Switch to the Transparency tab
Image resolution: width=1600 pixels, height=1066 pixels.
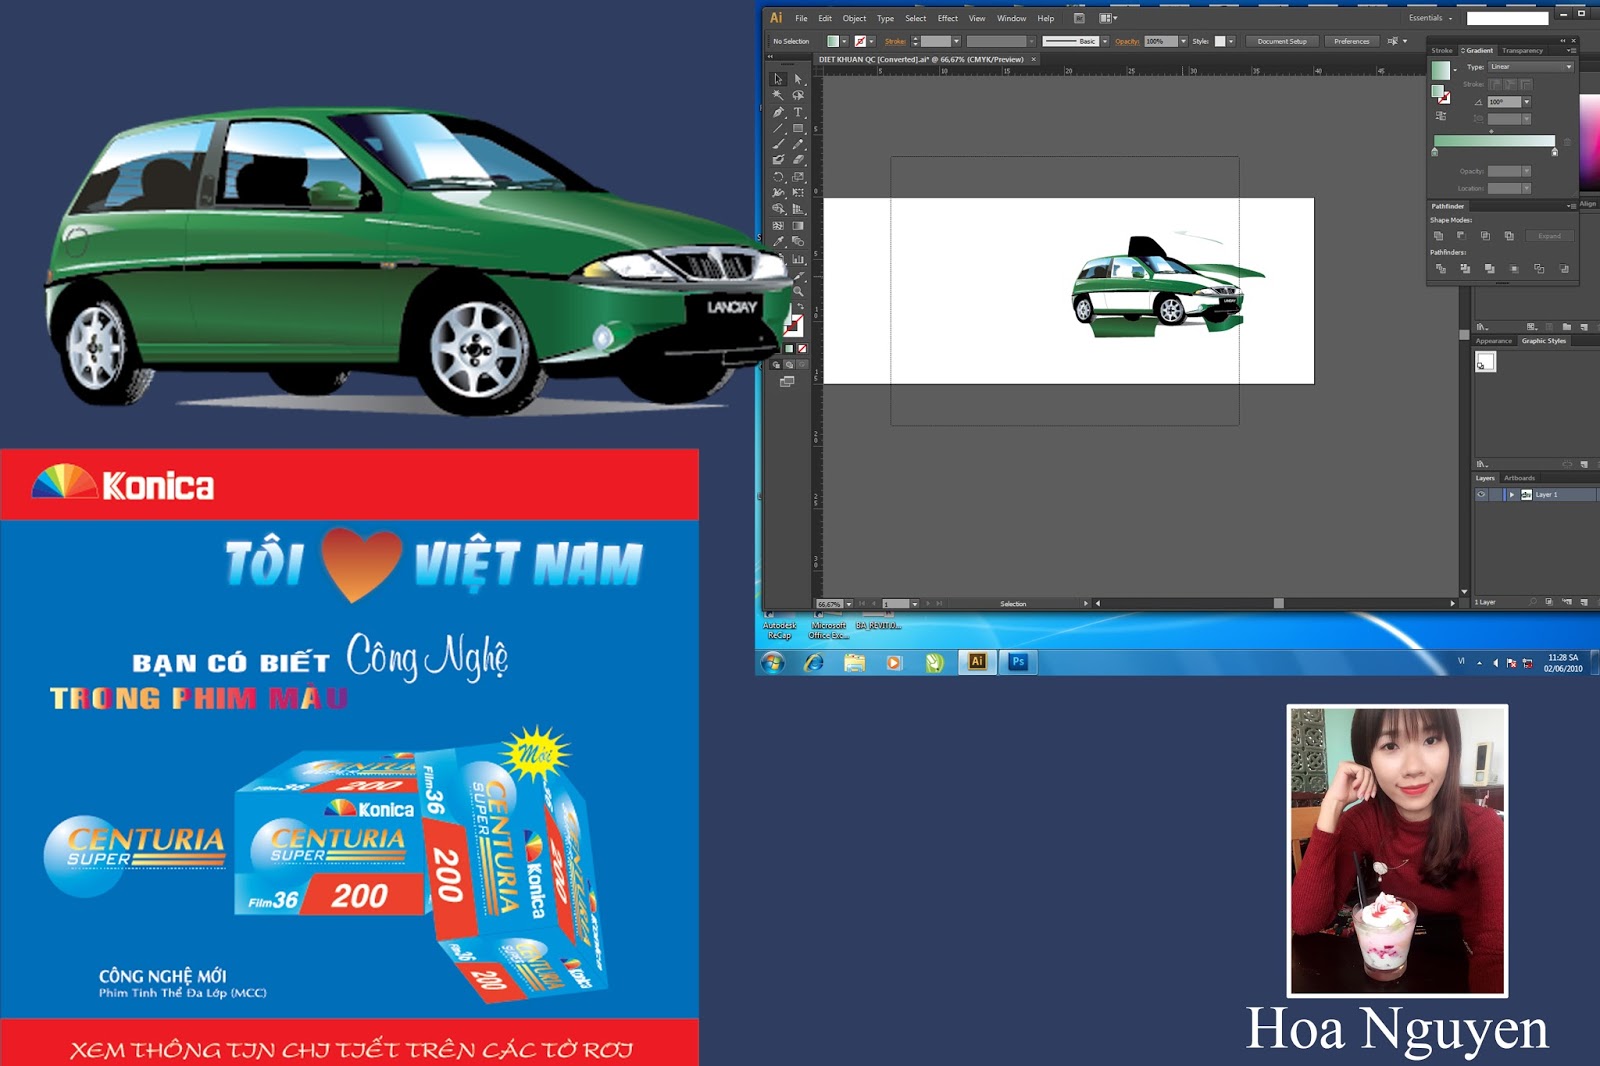point(1522,50)
